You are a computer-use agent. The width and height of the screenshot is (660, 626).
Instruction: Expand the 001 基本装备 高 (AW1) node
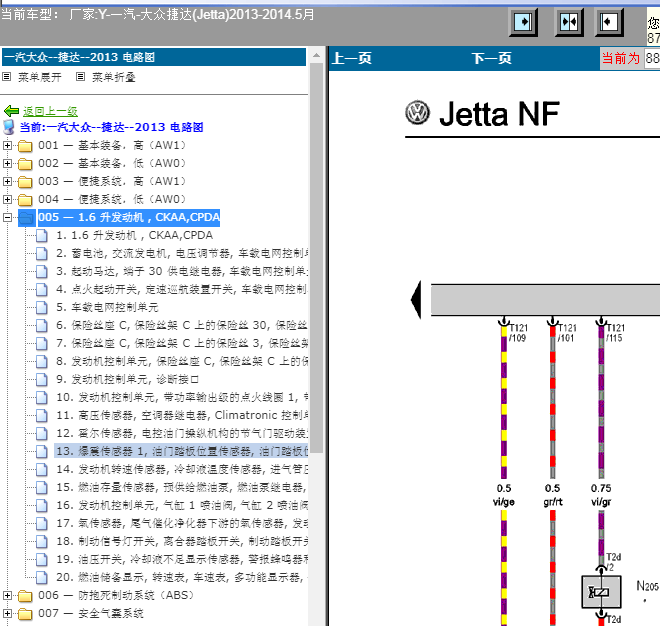tap(7, 146)
